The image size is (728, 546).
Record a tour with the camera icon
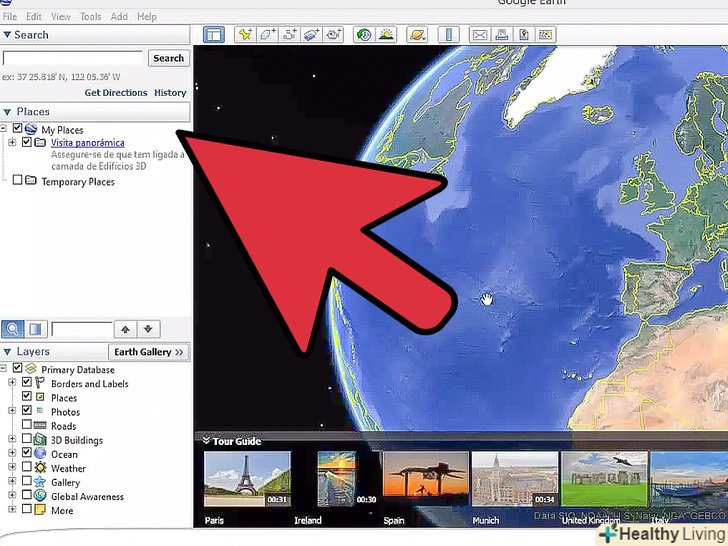click(333, 35)
